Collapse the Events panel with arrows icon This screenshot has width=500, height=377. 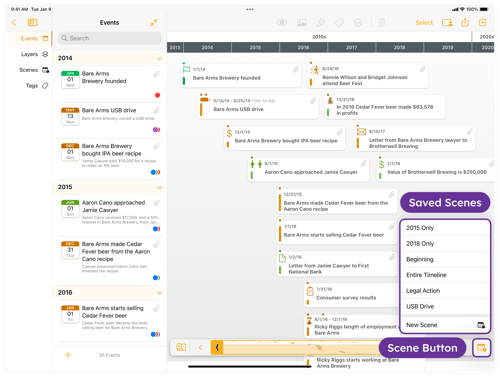pyautogui.click(x=153, y=22)
